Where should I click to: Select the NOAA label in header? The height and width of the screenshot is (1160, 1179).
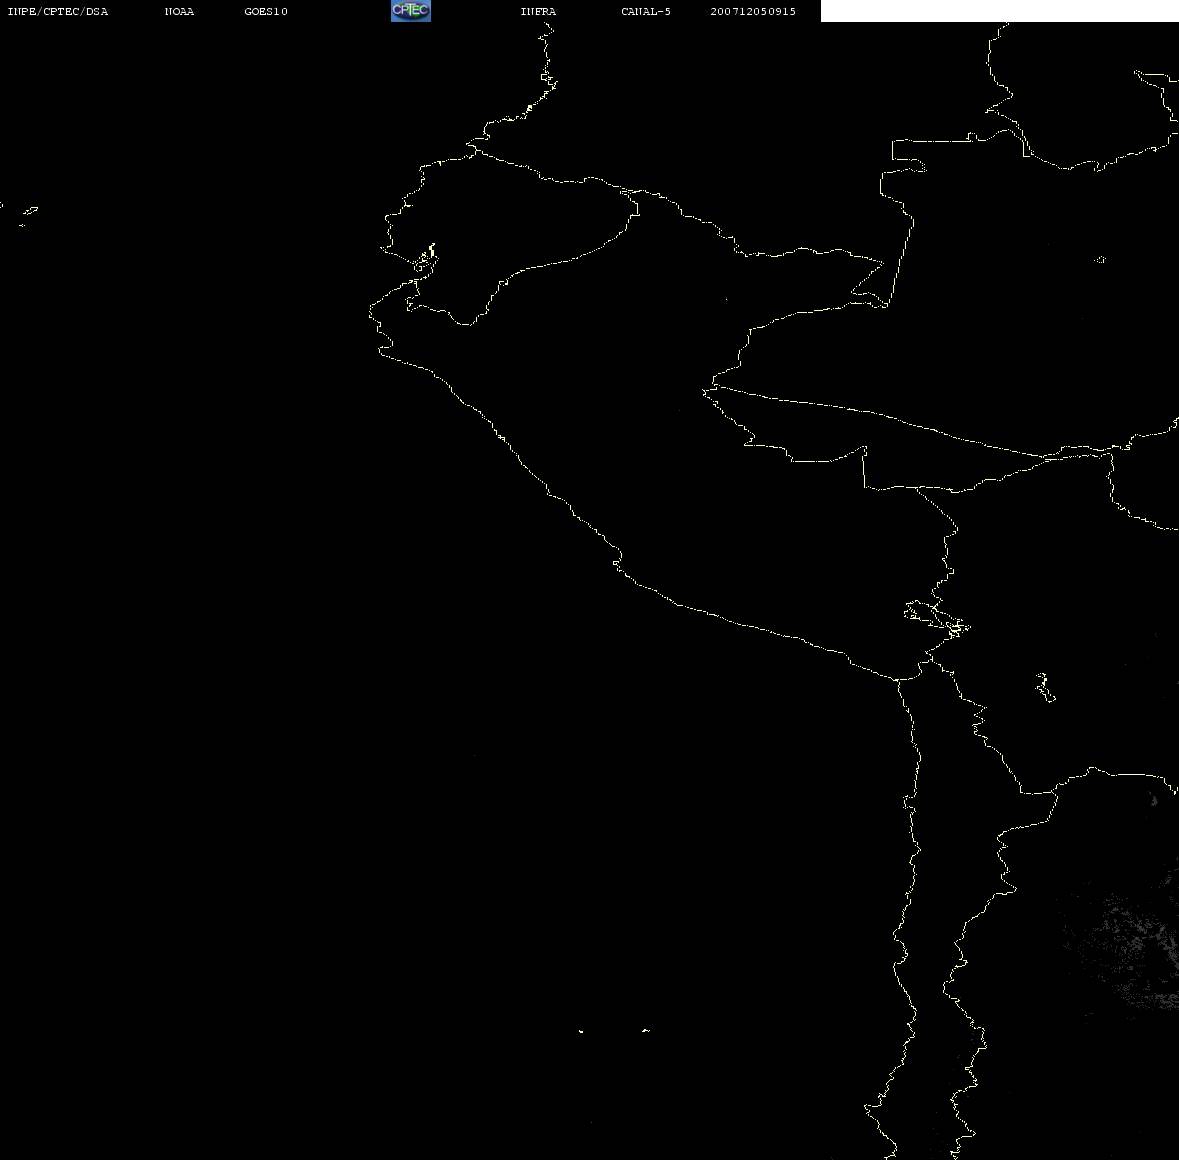179,12
